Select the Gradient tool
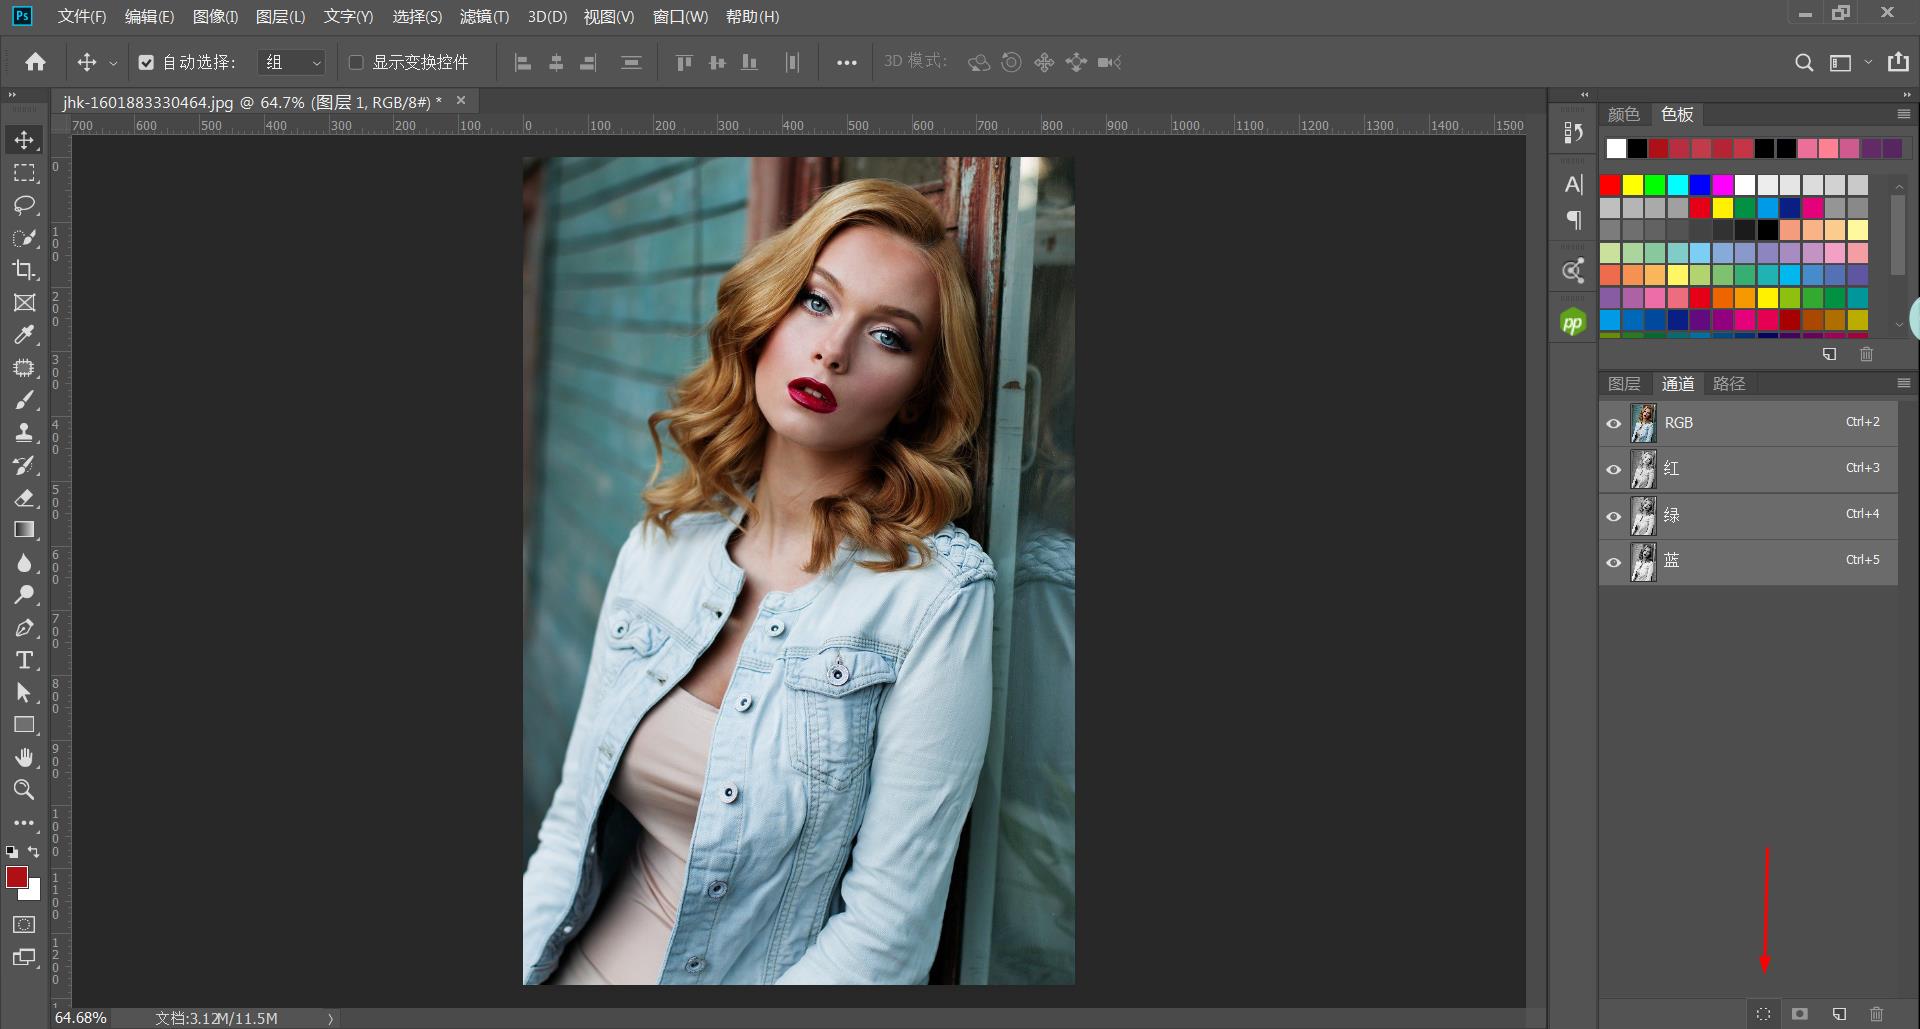The image size is (1920, 1029). pos(24,530)
